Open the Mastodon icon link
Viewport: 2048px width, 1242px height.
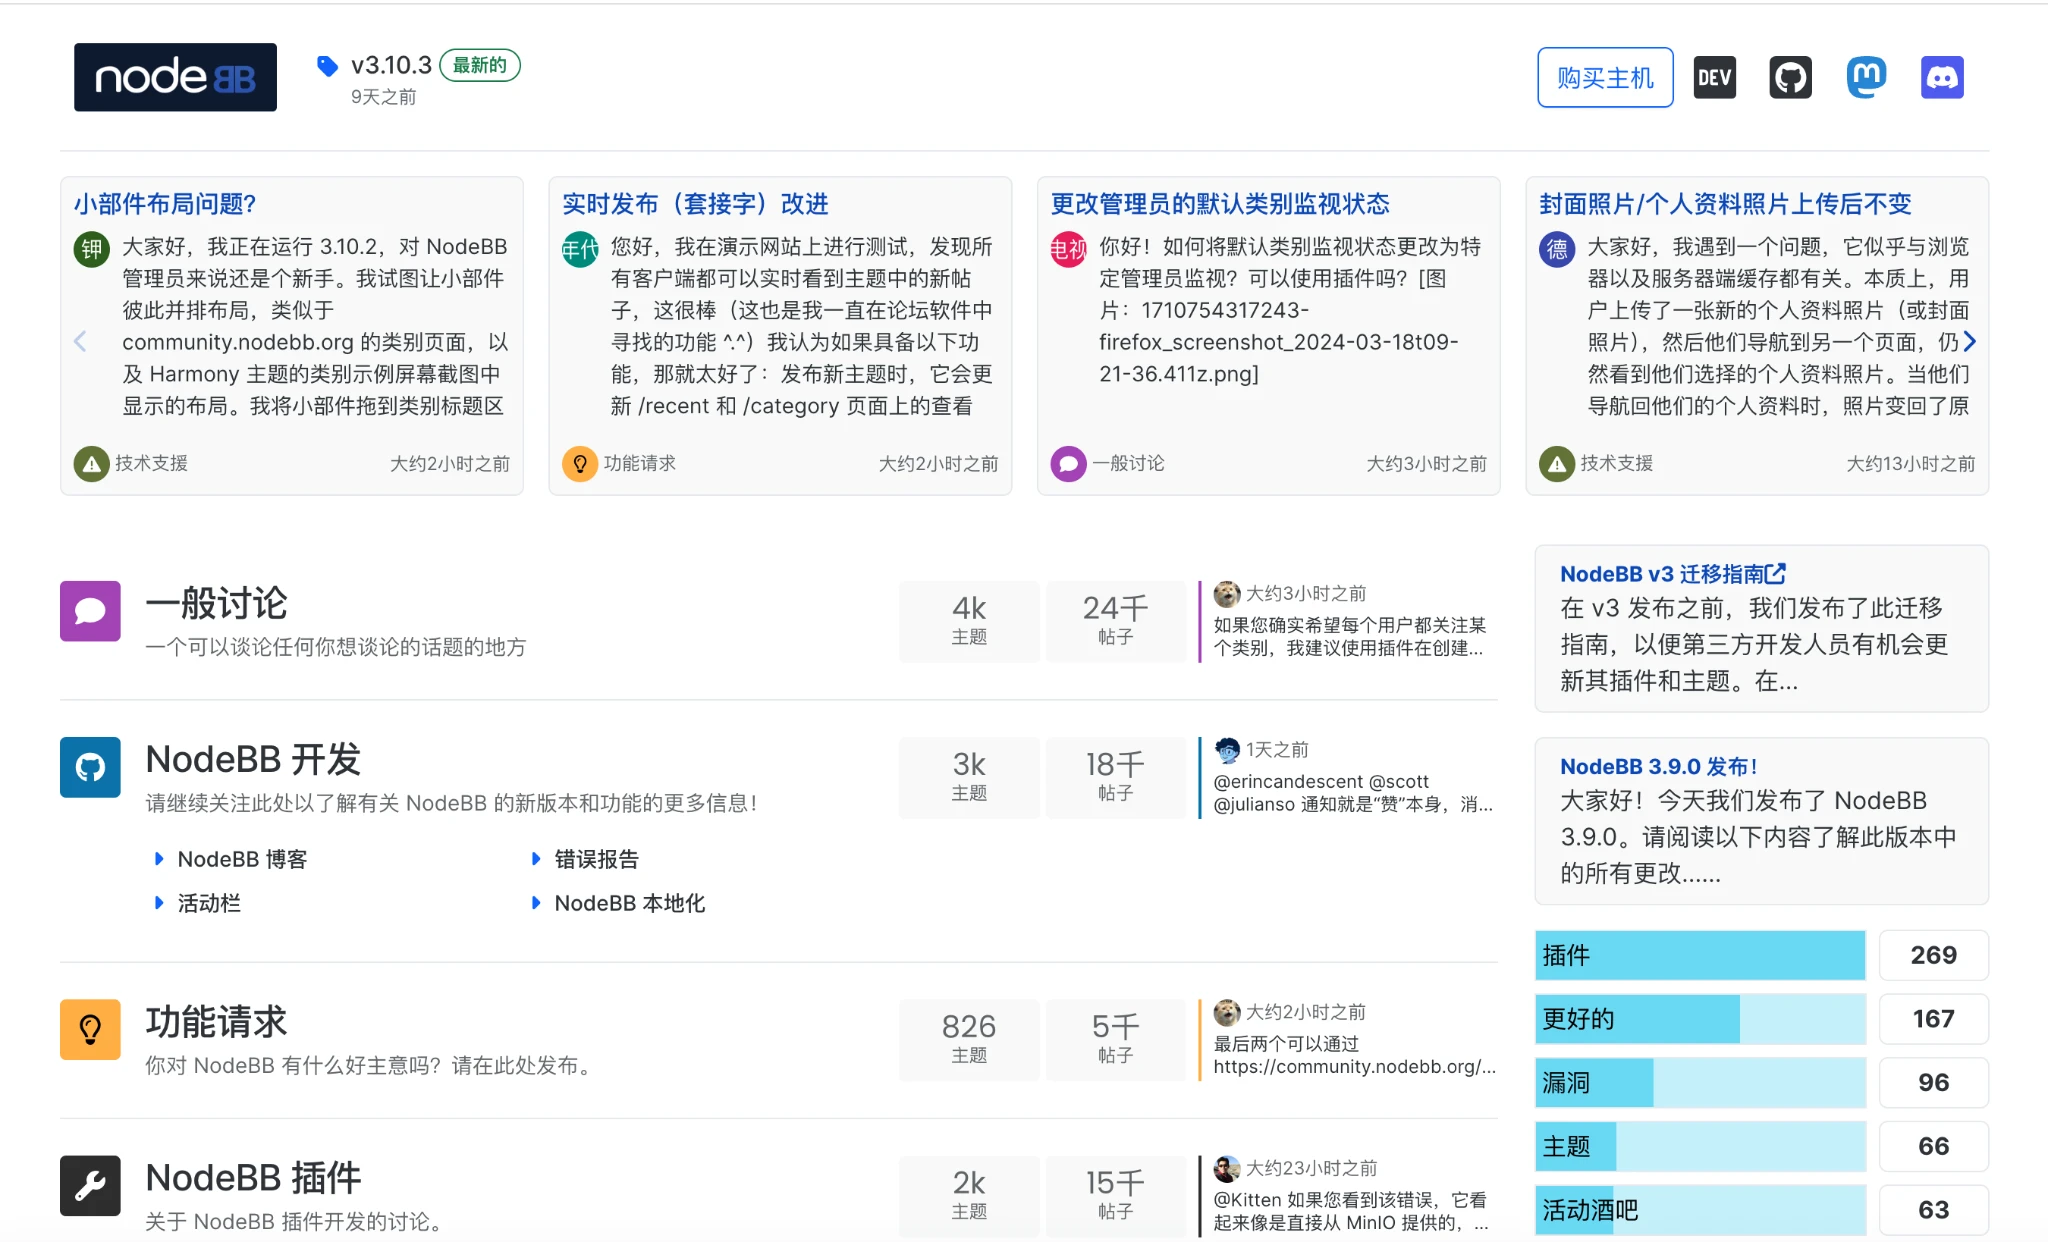click(1866, 77)
